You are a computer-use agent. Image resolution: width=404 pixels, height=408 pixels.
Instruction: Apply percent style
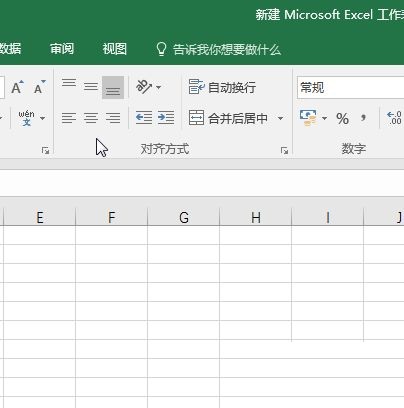(342, 118)
